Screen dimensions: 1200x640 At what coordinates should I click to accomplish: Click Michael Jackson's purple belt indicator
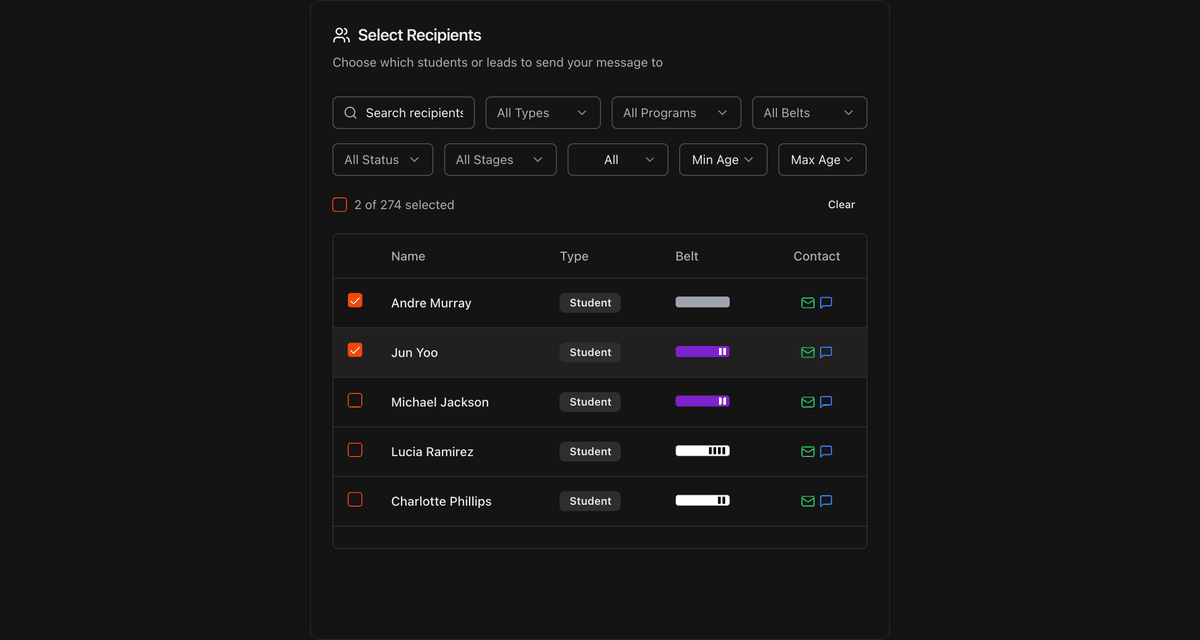pos(703,401)
